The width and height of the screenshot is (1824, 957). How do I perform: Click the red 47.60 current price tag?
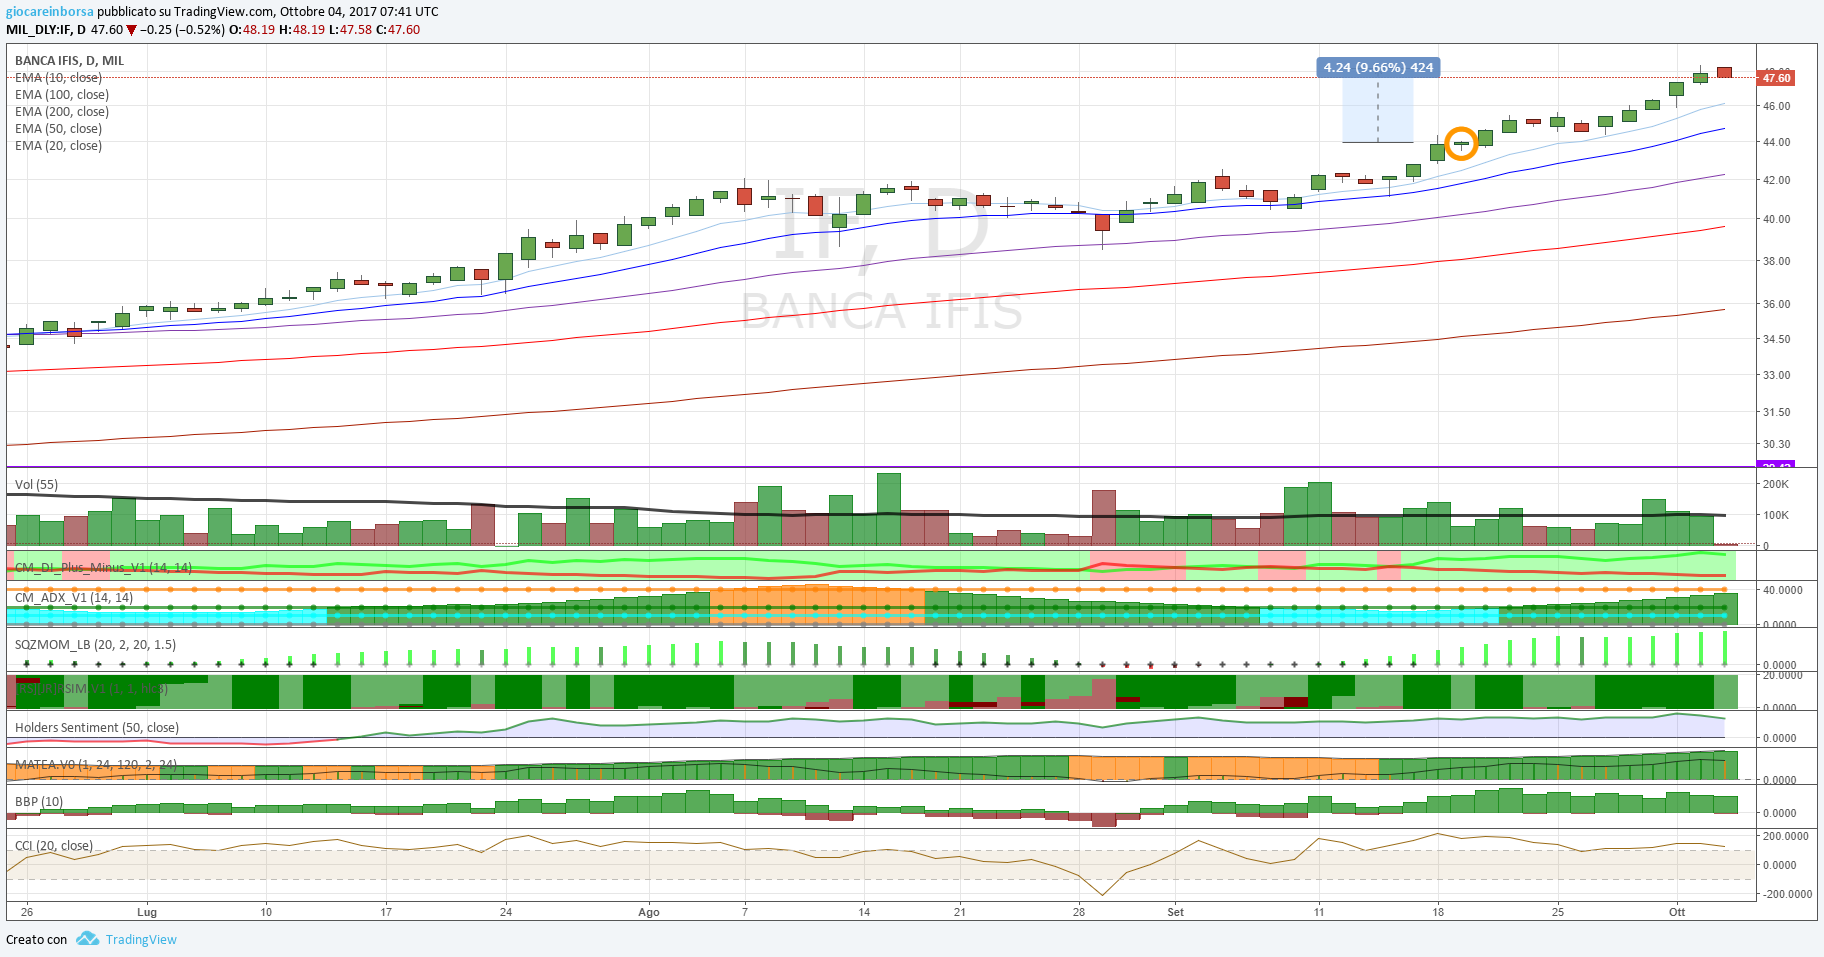[x=1776, y=78]
